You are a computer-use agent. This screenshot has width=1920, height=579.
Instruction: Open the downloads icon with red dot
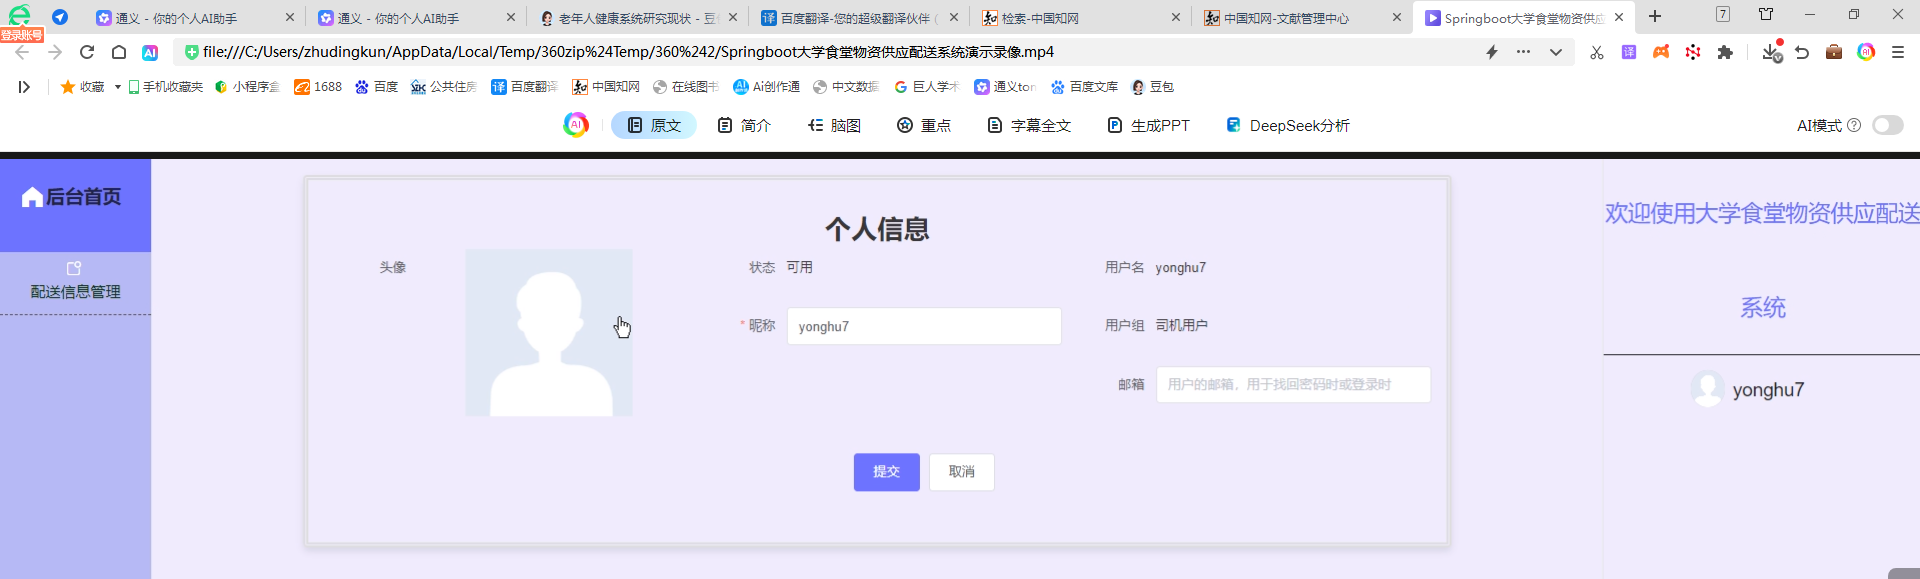(1771, 52)
